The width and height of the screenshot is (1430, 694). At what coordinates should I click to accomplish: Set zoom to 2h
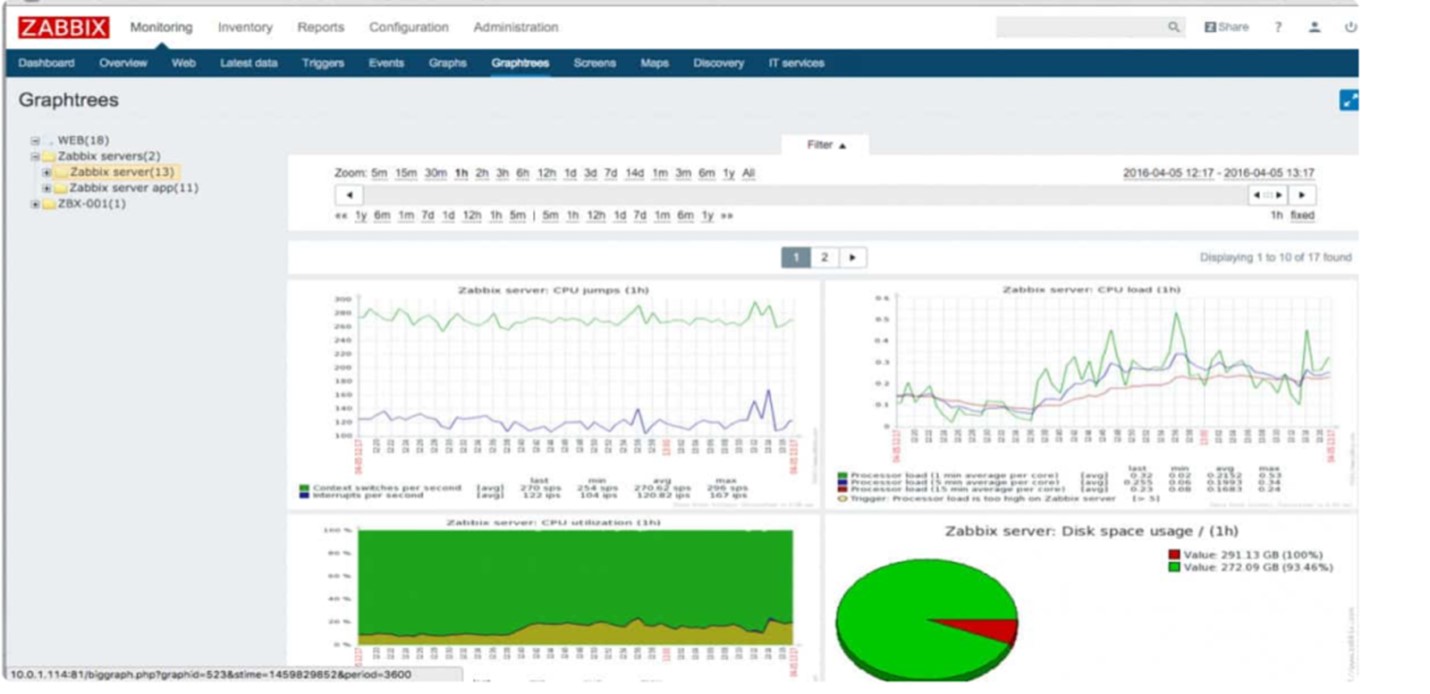pos(482,173)
